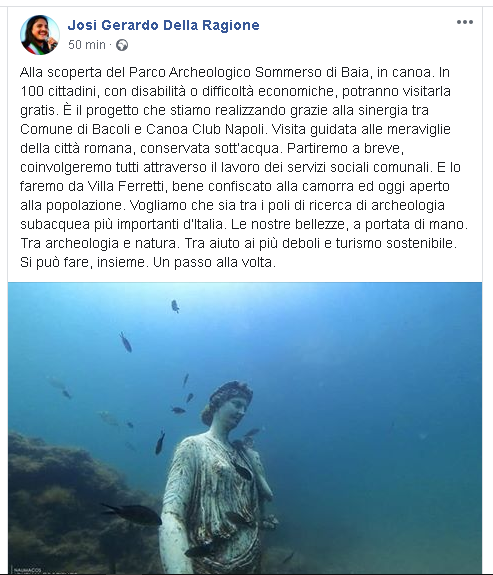The height and width of the screenshot is (575, 493).
Task: Click the "100 cittadini" text in the post
Action: pyautogui.click(x=59, y=91)
